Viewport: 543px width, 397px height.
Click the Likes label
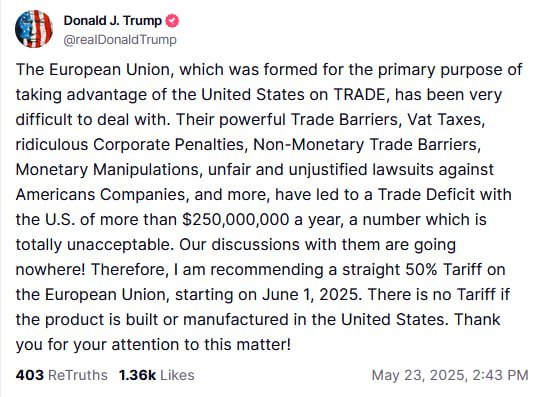tap(177, 375)
